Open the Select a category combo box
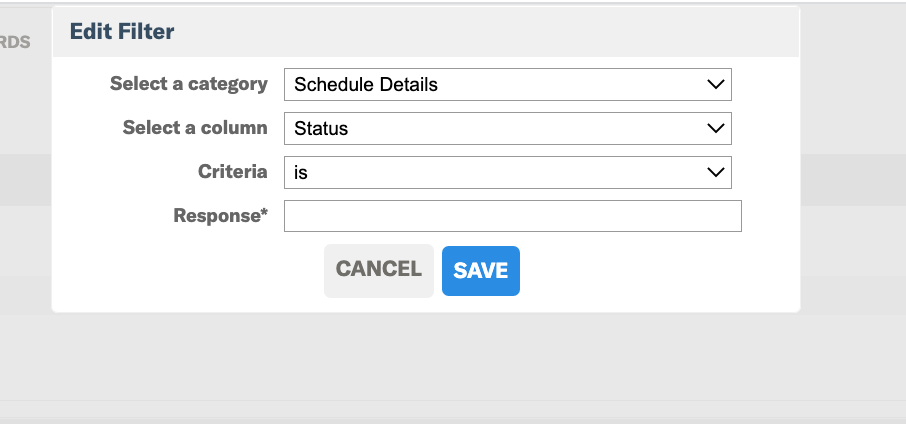The width and height of the screenshot is (906, 424). (507, 84)
